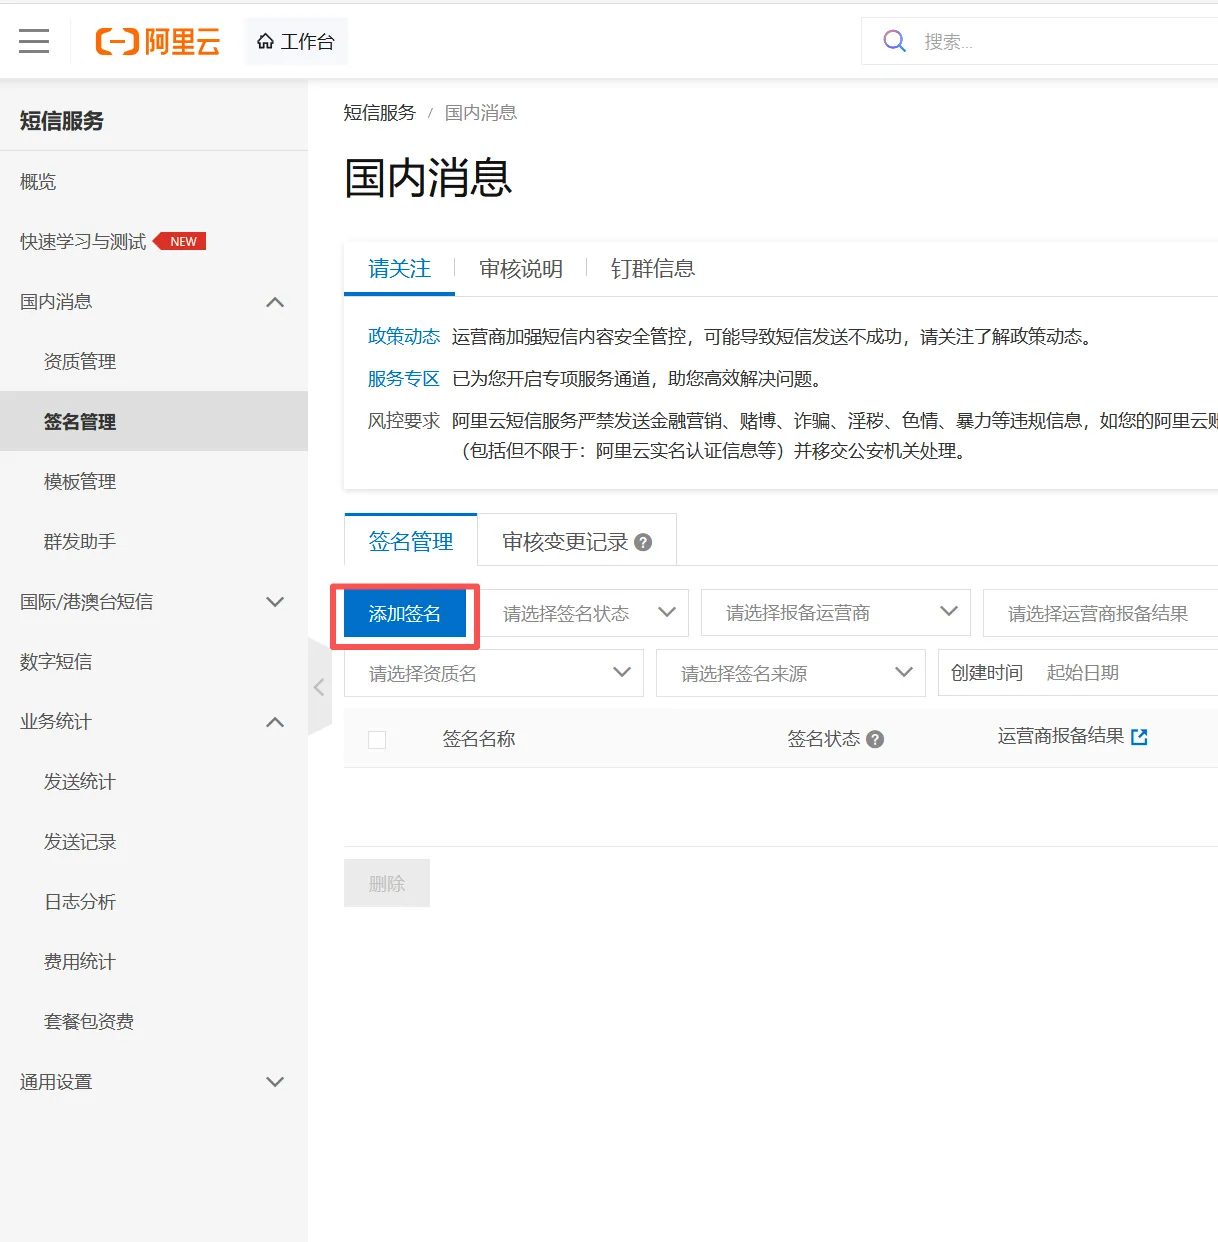Open 费用统计 in the sidebar

[80, 962]
